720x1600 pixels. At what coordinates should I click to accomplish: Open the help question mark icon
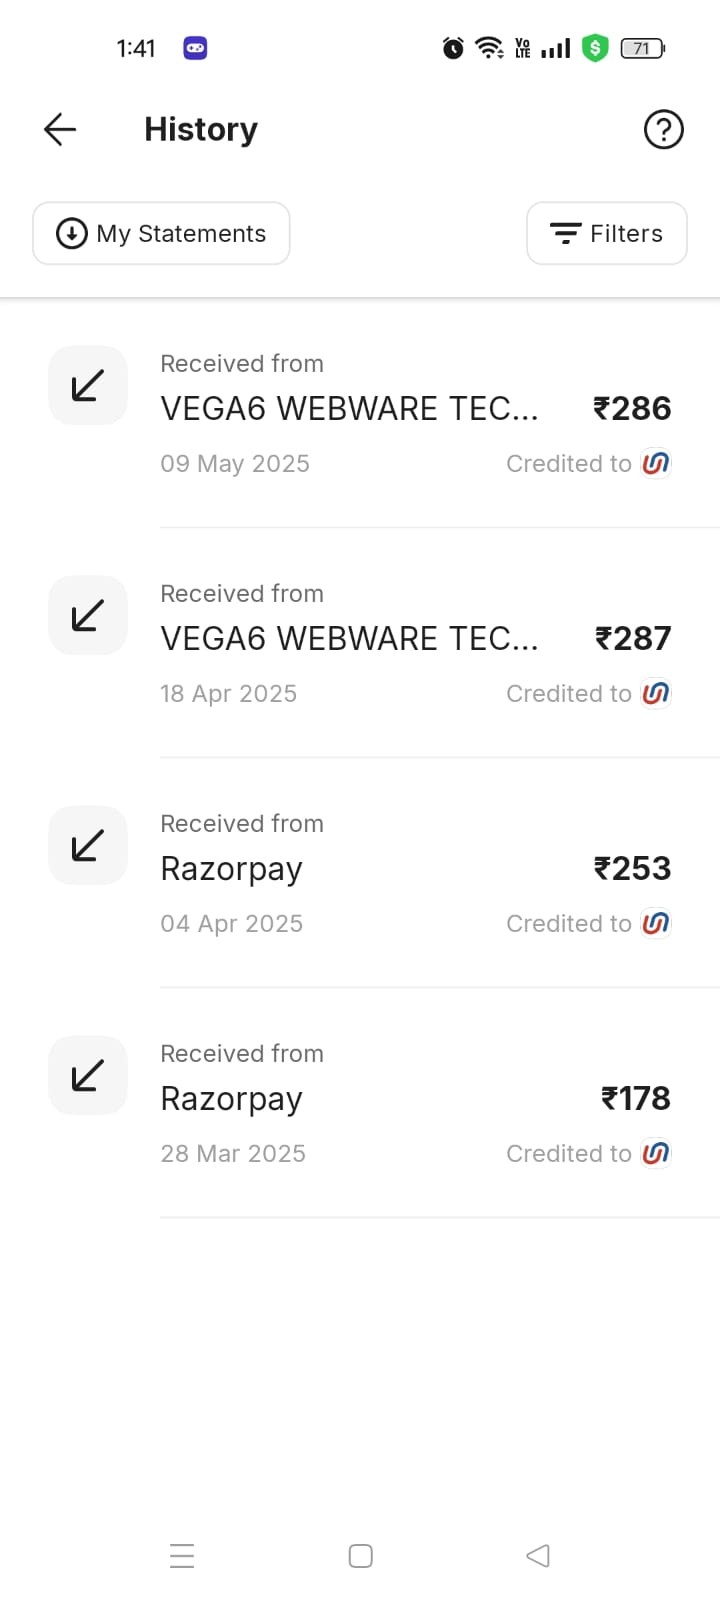coord(663,129)
